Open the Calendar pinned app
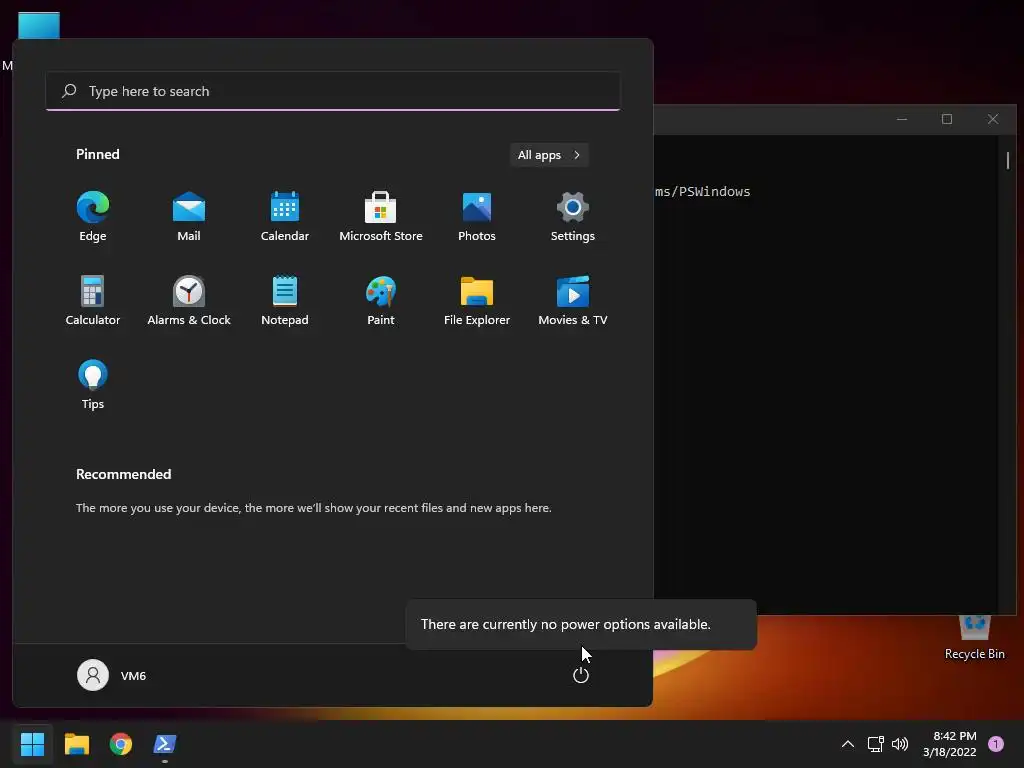The height and width of the screenshot is (768, 1024). pos(285,217)
